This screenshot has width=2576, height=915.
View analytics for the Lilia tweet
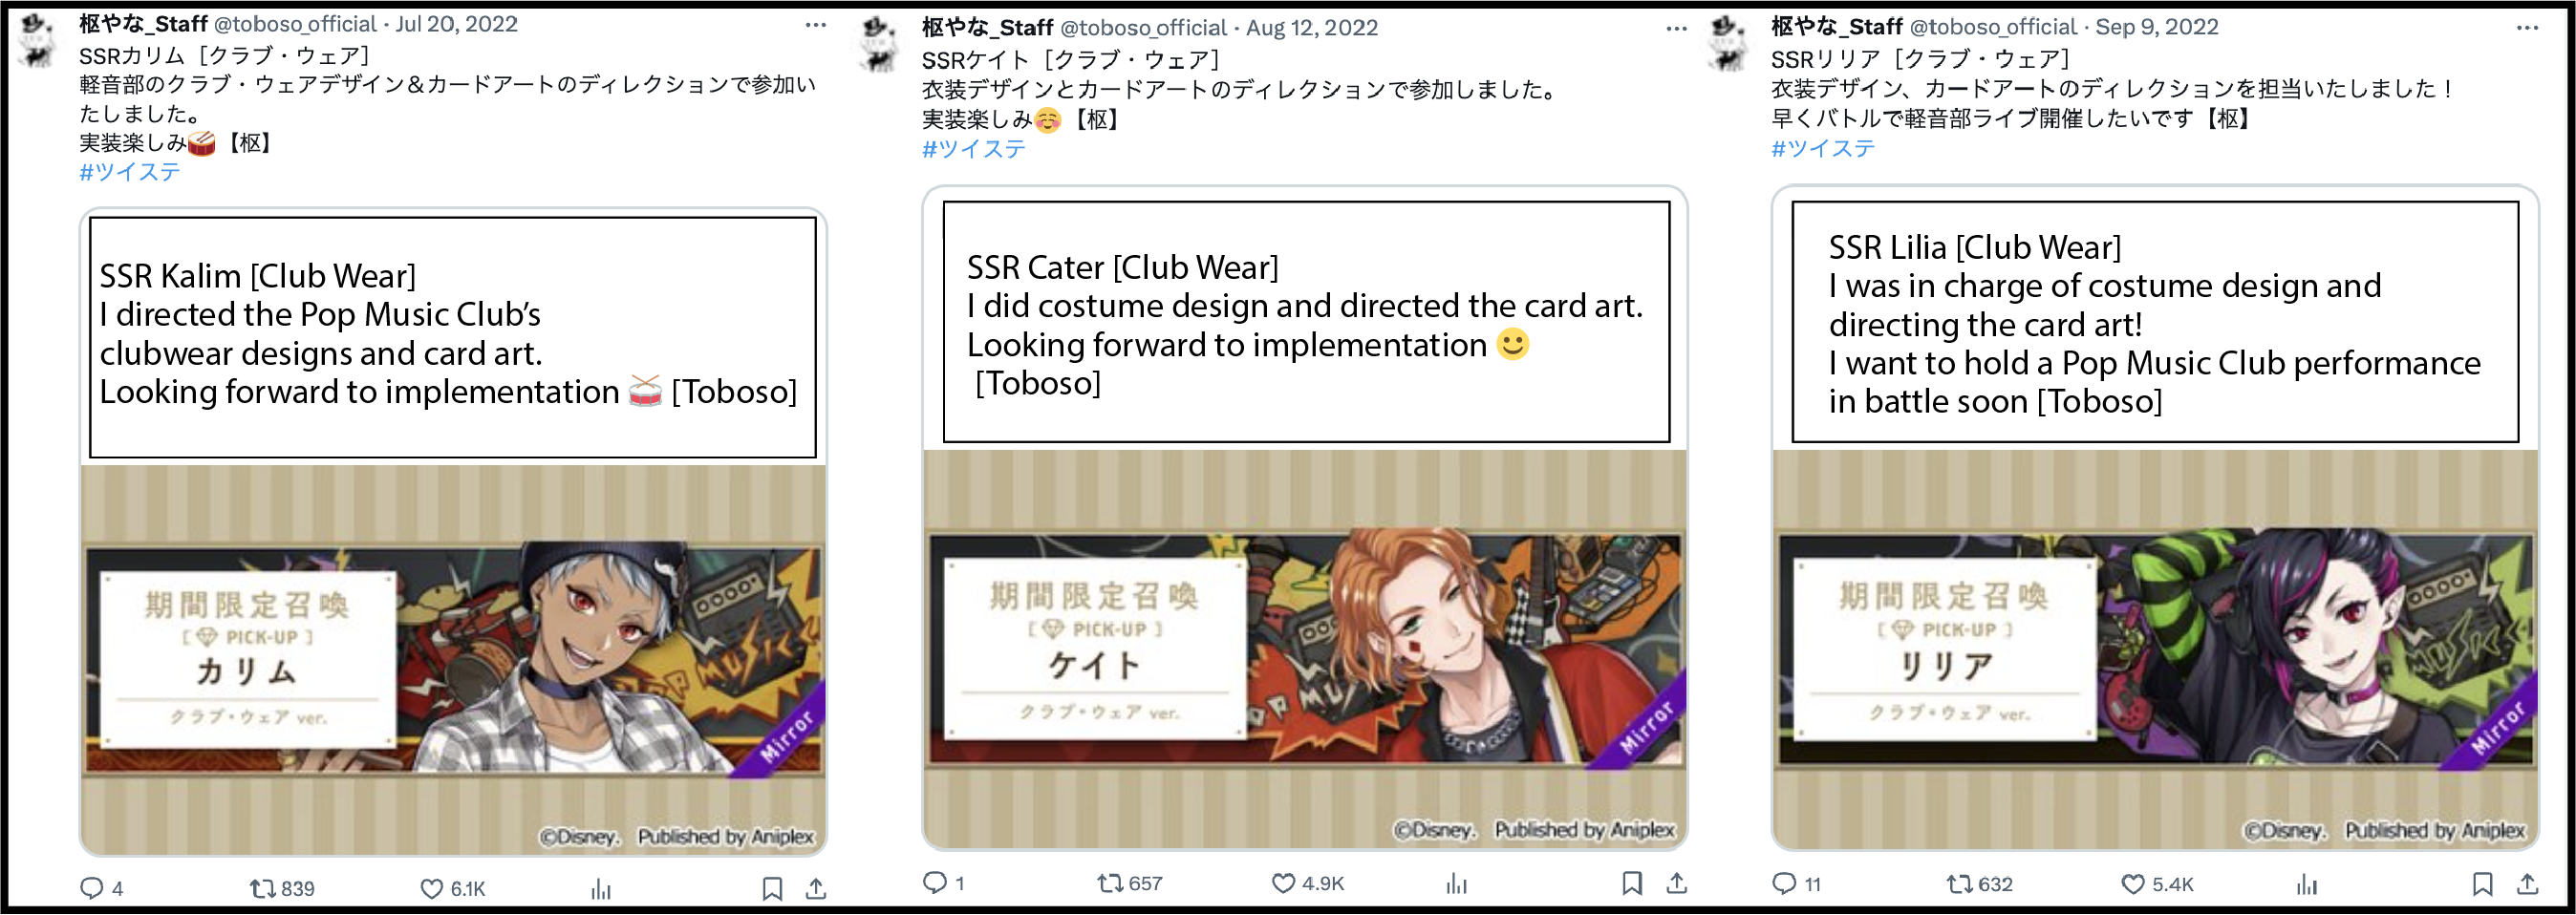(2306, 884)
